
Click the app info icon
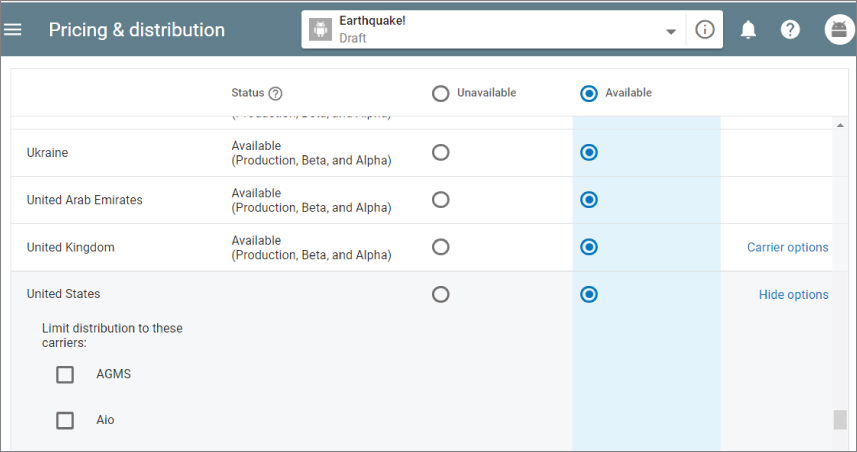pos(705,29)
